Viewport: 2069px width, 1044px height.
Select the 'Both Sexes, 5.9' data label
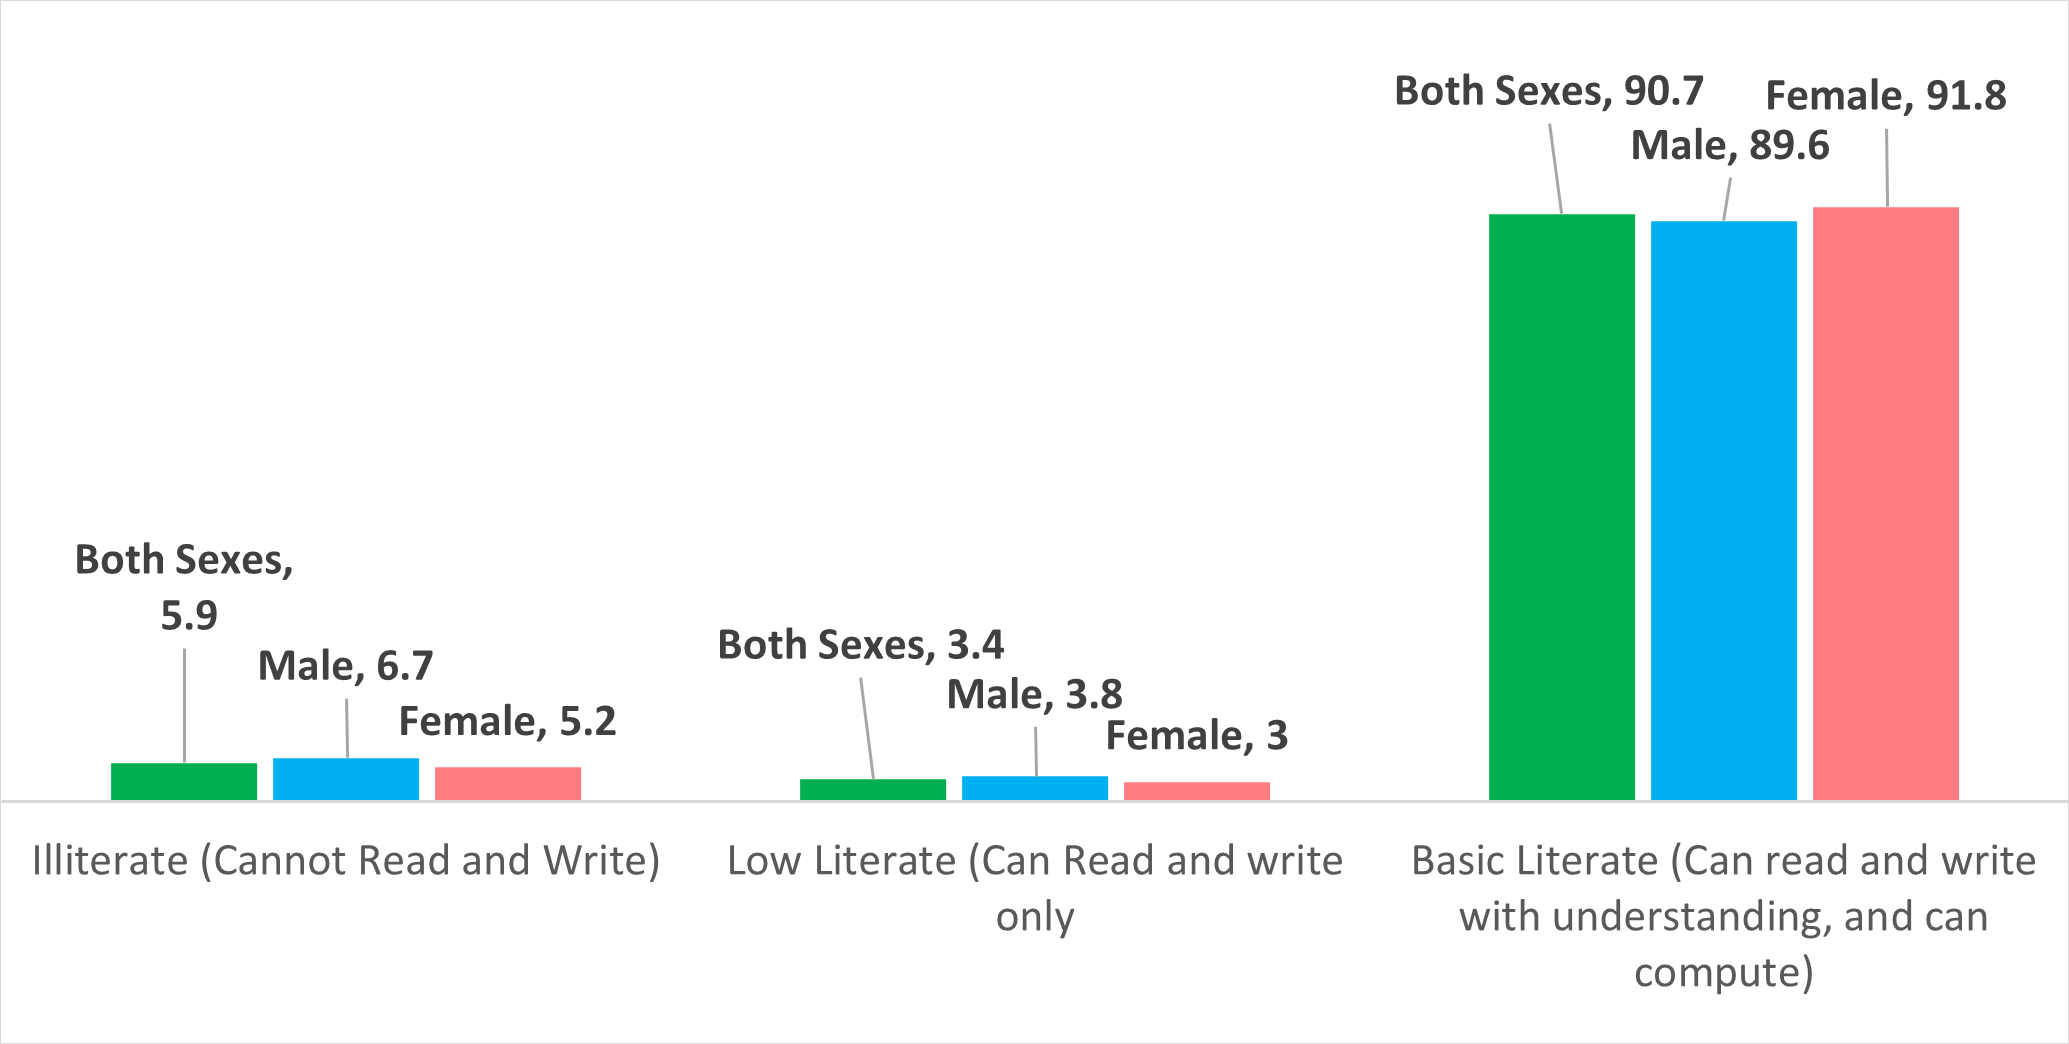tap(185, 587)
